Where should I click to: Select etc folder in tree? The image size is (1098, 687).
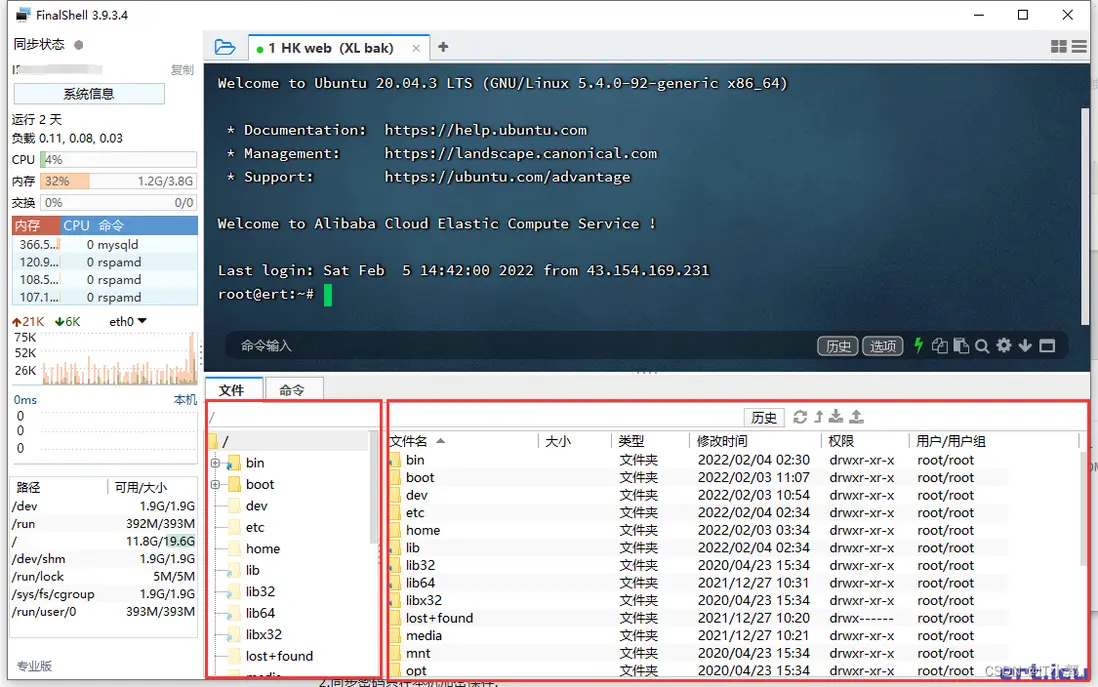tap(255, 527)
